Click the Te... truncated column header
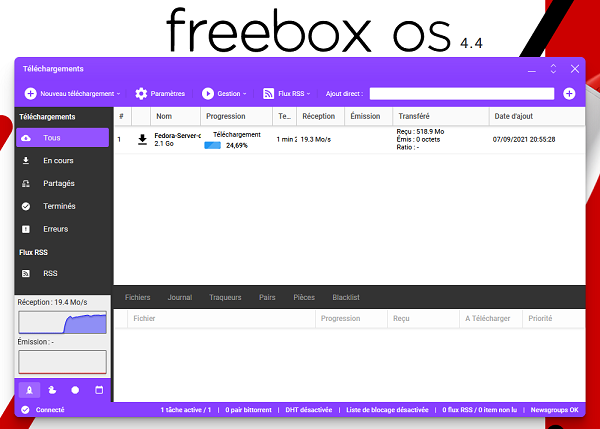 click(285, 116)
